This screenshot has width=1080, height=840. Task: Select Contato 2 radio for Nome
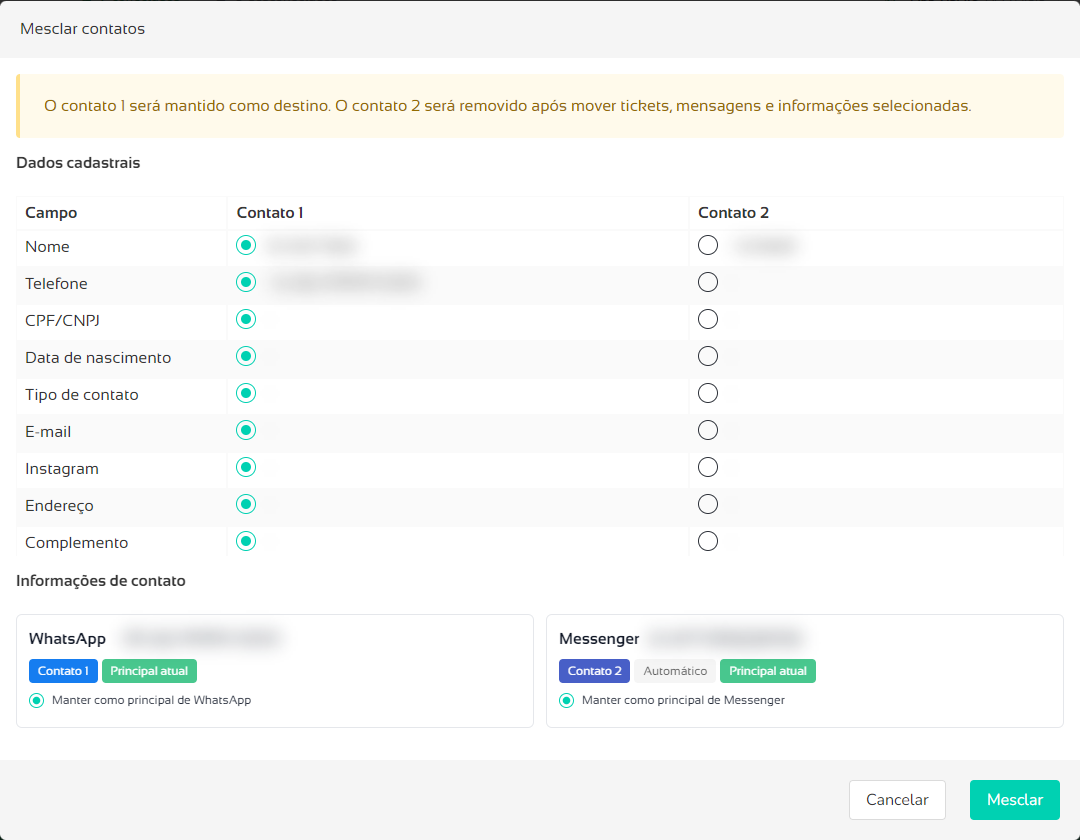coord(707,245)
